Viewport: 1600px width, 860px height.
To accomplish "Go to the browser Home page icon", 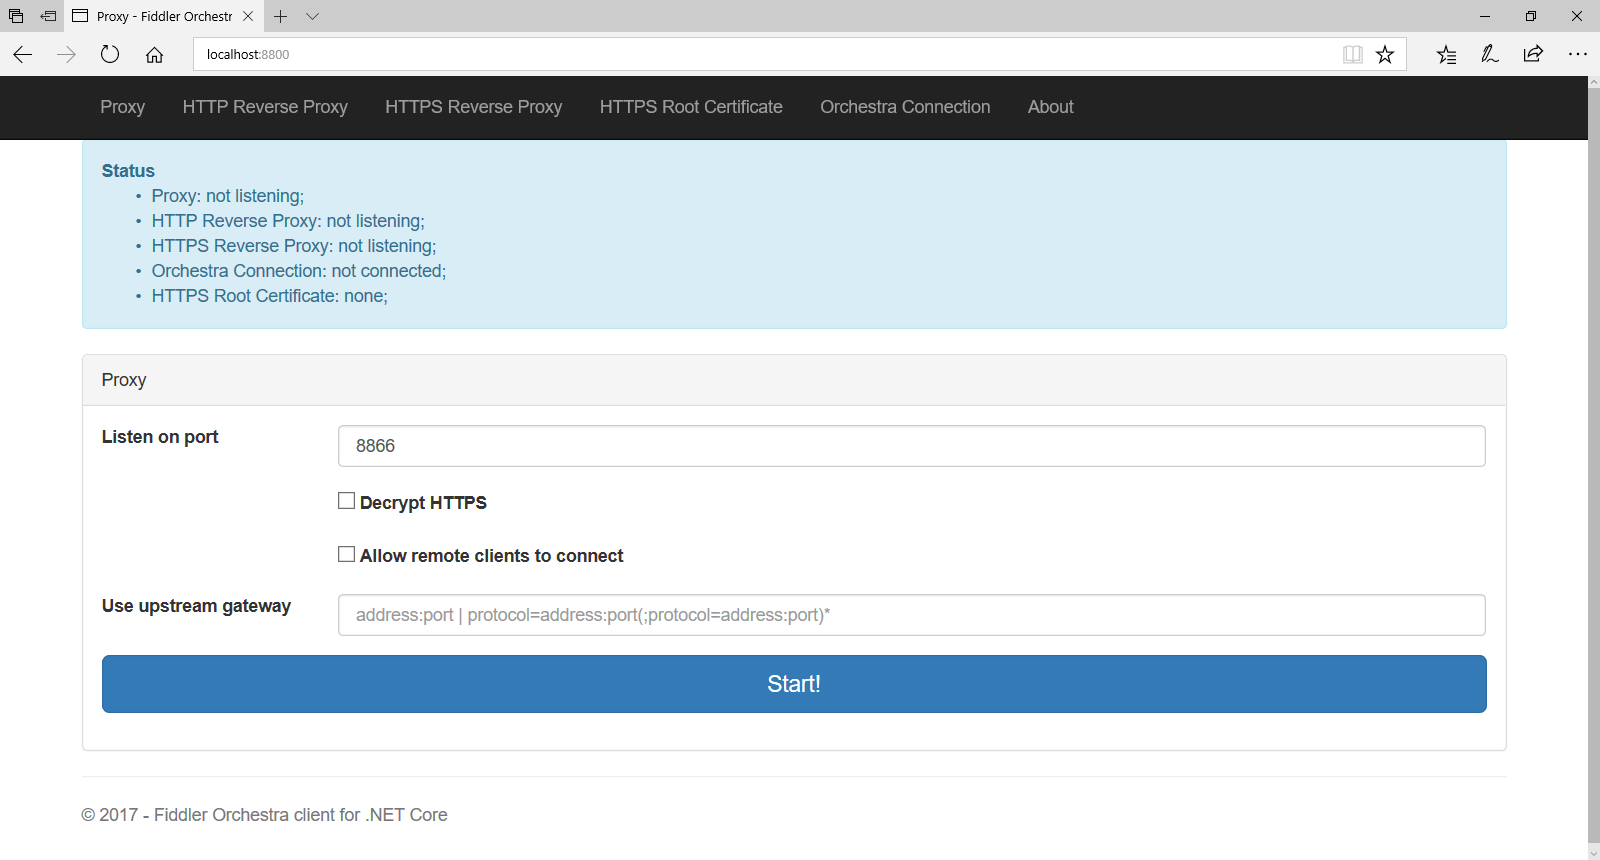I will point(154,55).
